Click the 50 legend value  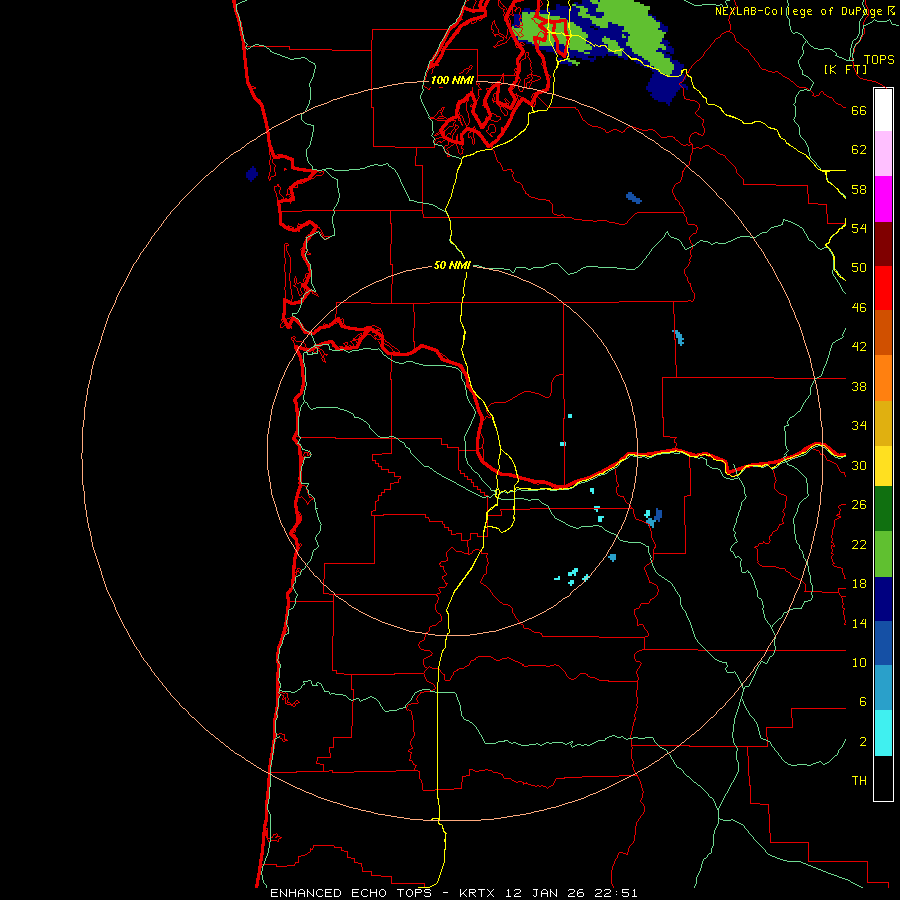click(x=859, y=268)
